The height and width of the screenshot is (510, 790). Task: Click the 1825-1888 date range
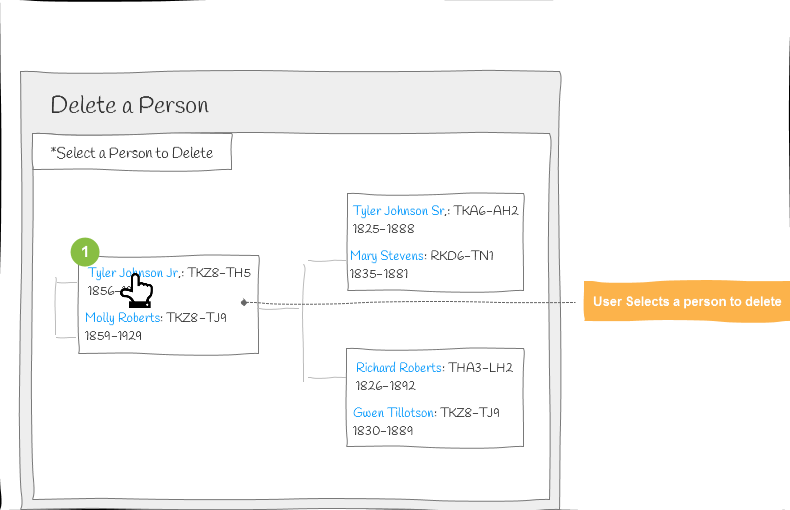coord(383,229)
